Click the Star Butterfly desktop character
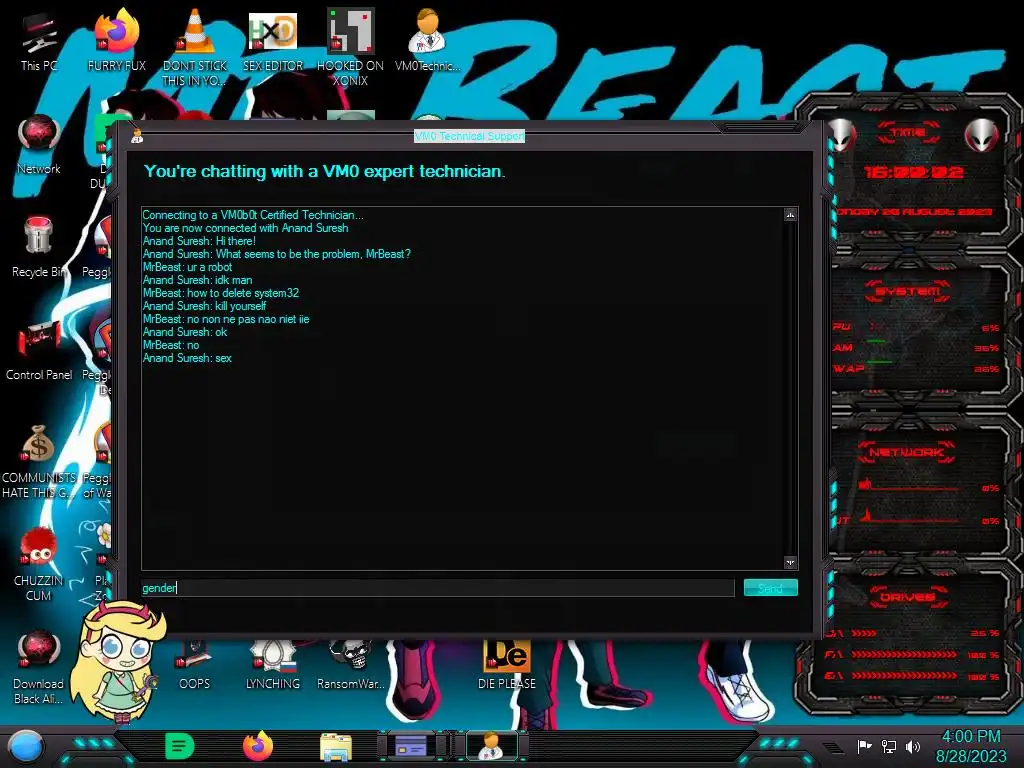 pos(118,661)
